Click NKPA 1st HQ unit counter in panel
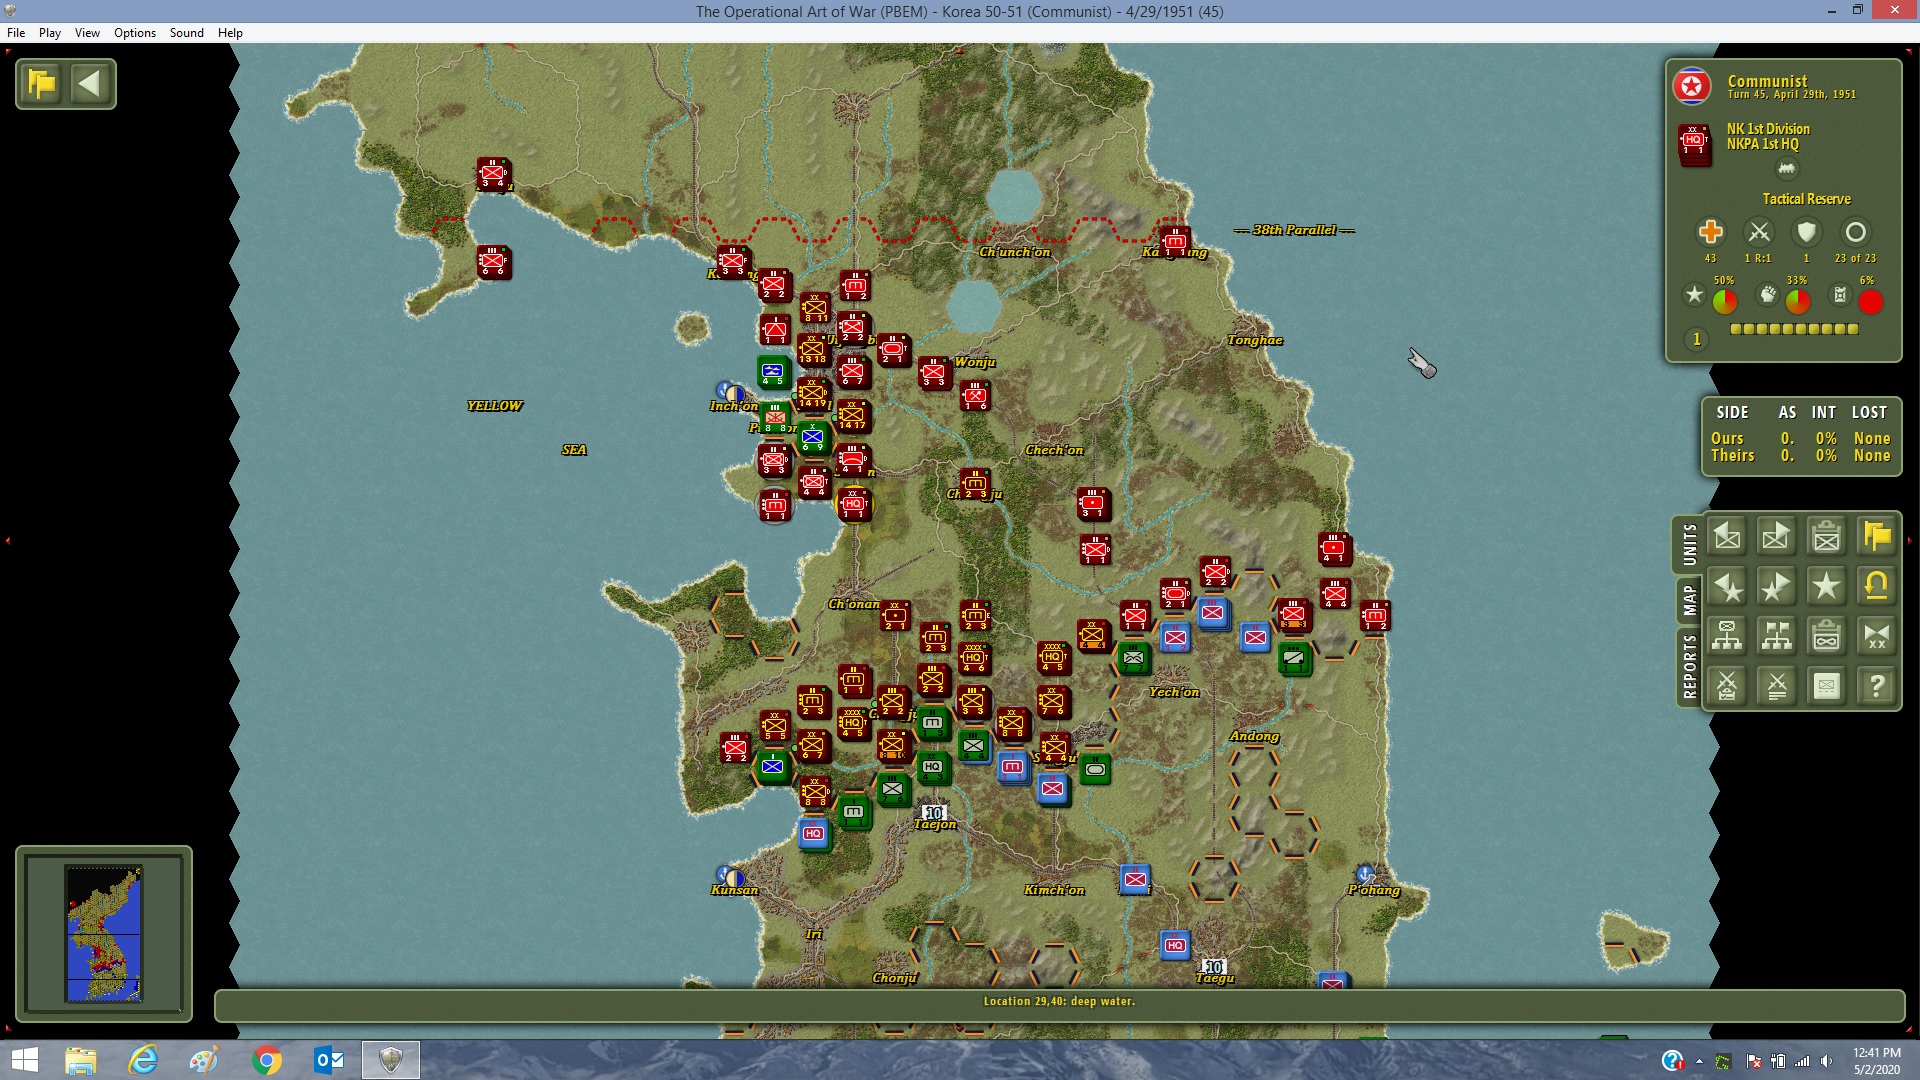 pyautogui.click(x=1694, y=144)
